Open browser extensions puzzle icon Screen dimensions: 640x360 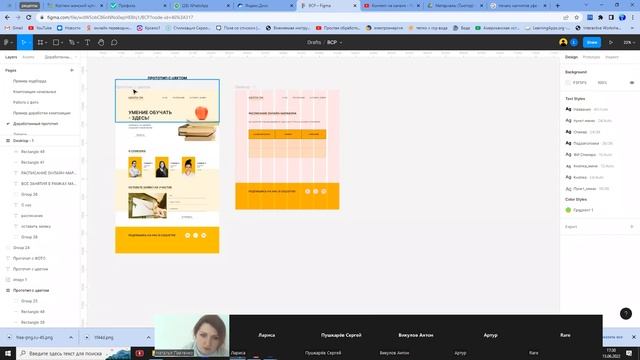[x=600, y=18]
